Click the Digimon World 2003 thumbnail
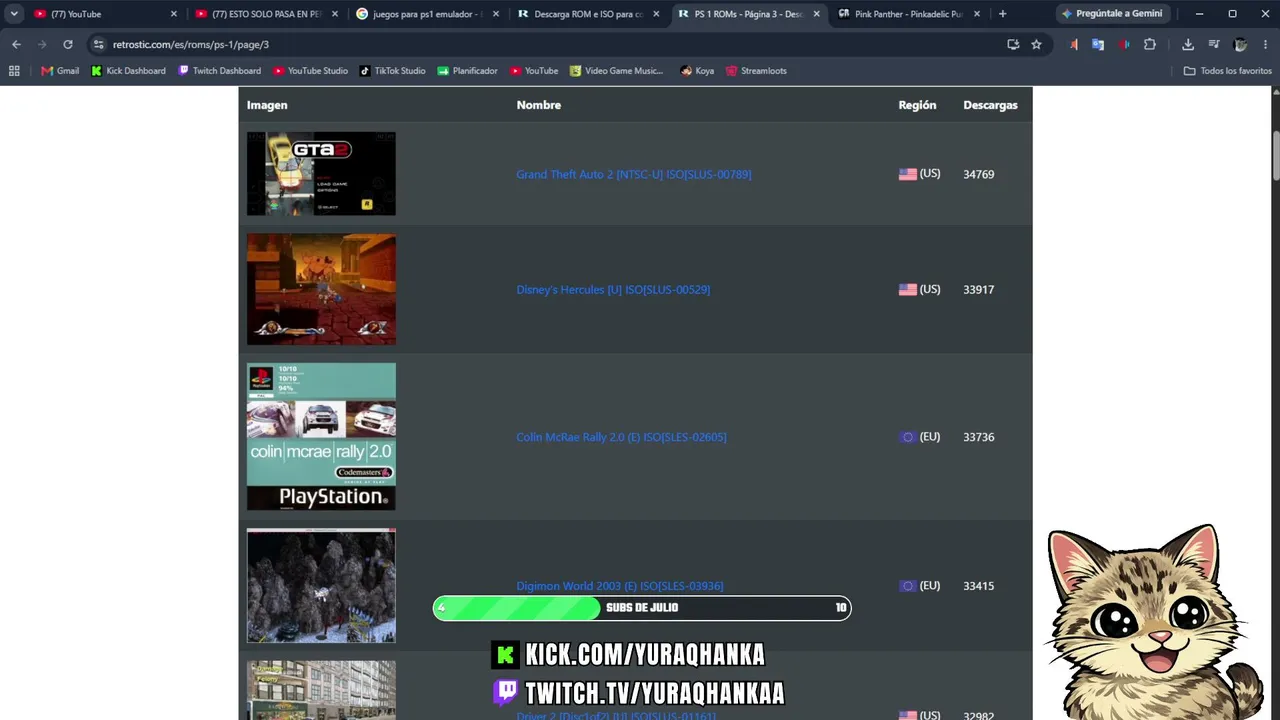1280x720 pixels. [x=321, y=586]
